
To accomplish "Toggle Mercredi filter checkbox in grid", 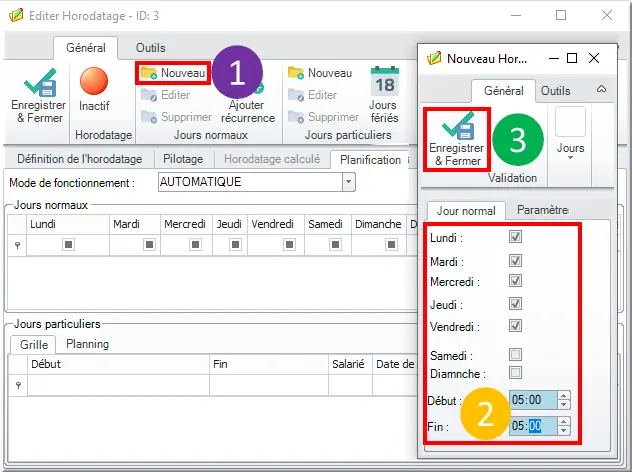I will [x=195, y=244].
